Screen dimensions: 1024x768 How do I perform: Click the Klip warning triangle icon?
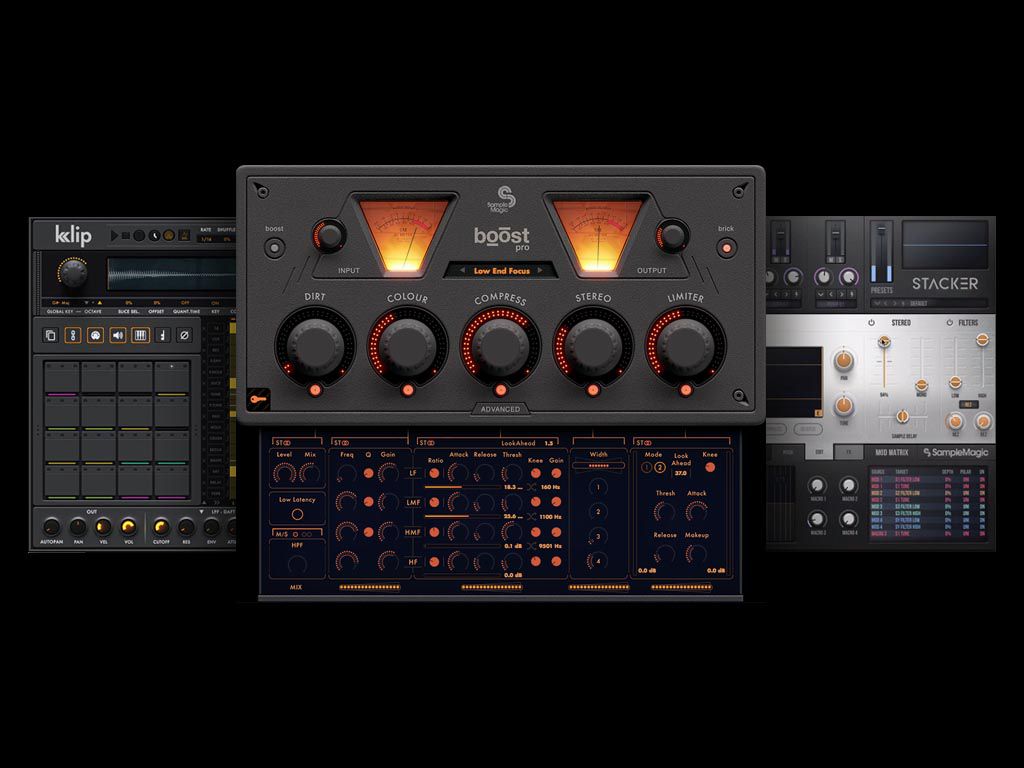click(99, 303)
